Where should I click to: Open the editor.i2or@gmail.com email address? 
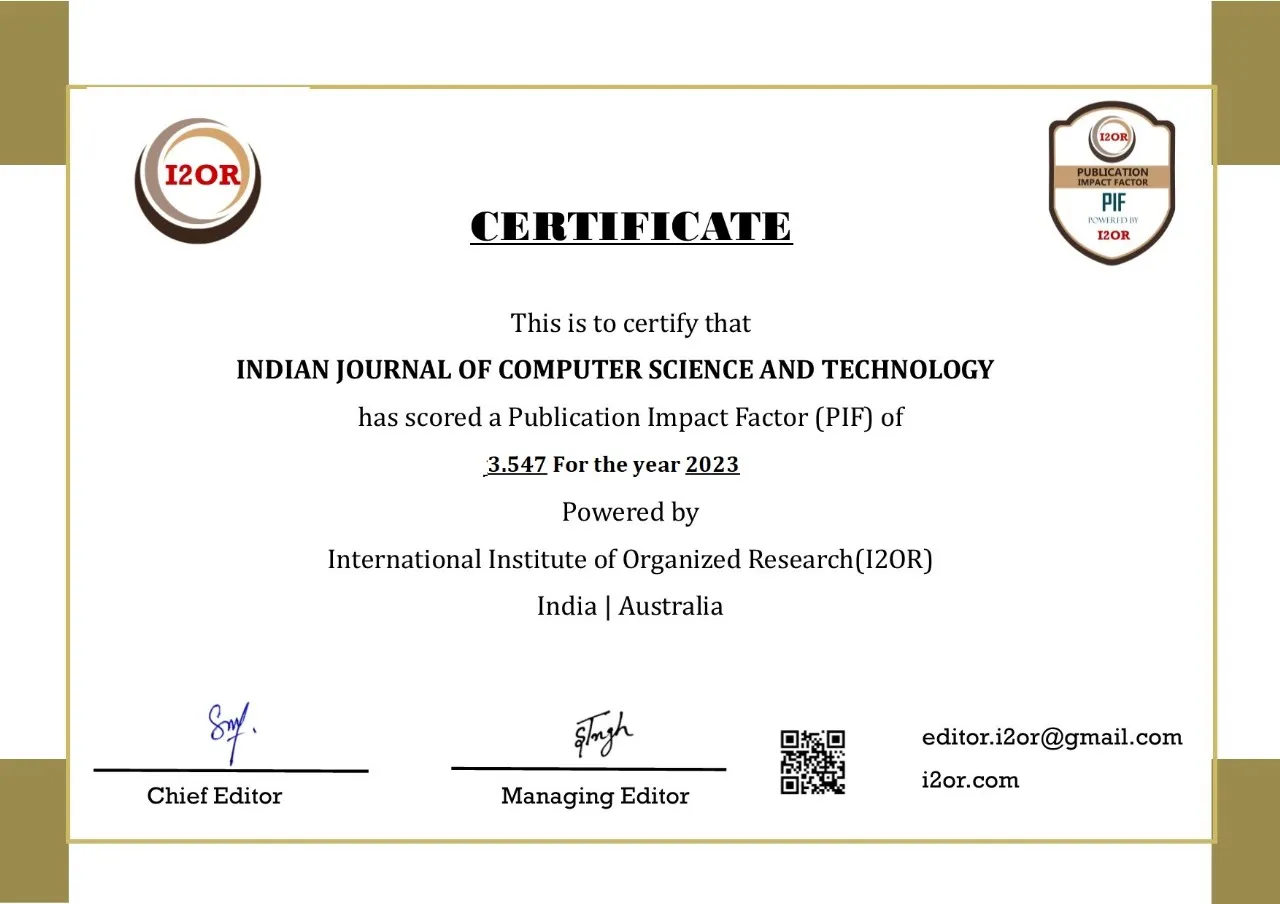pos(1052,738)
